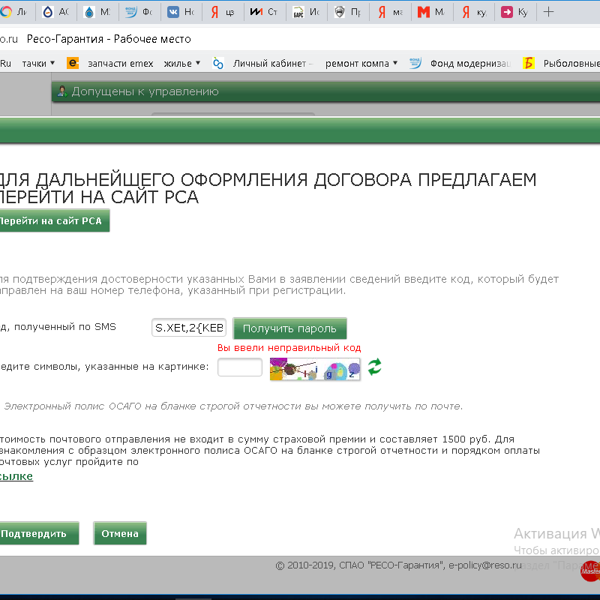Expand the жилье bookmark folder
The width and height of the screenshot is (600, 600).
click(182, 63)
